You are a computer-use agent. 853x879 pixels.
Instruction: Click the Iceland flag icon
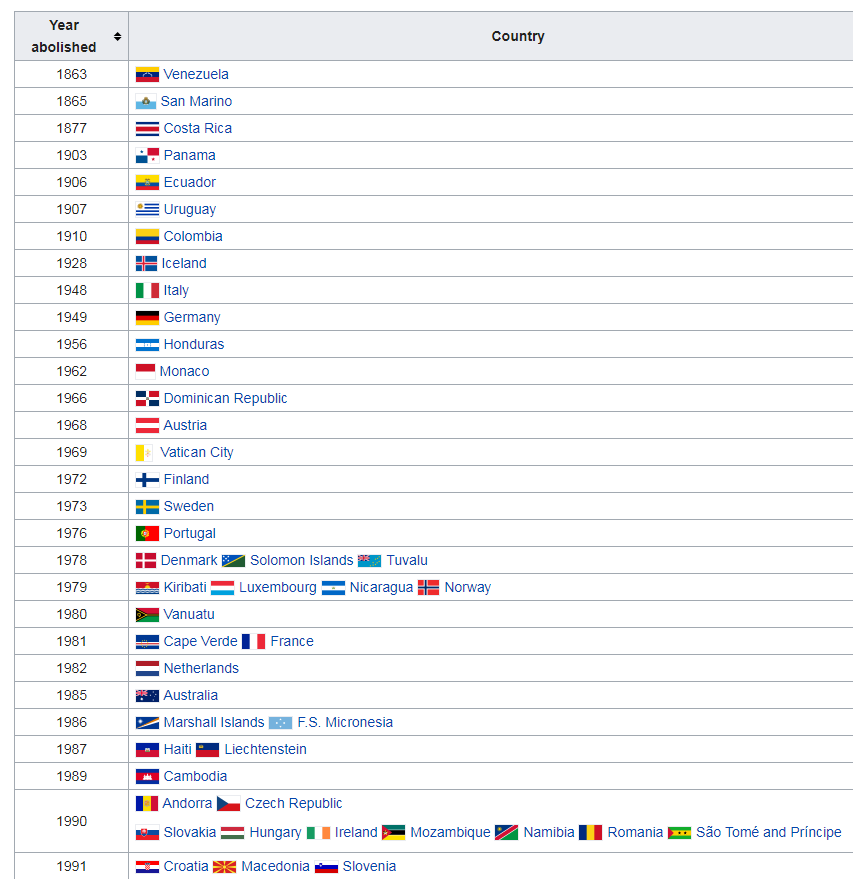click(146, 263)
